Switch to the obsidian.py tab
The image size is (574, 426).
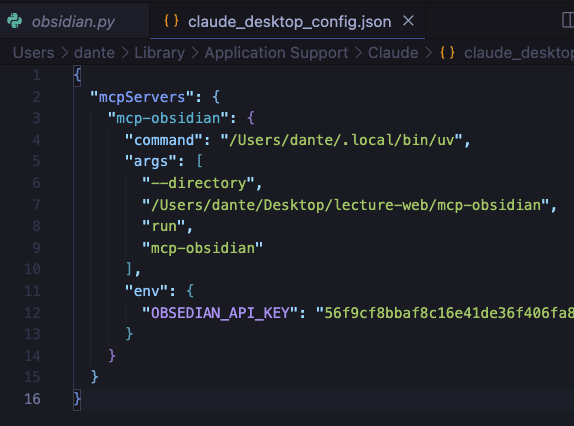coord(73,22)
